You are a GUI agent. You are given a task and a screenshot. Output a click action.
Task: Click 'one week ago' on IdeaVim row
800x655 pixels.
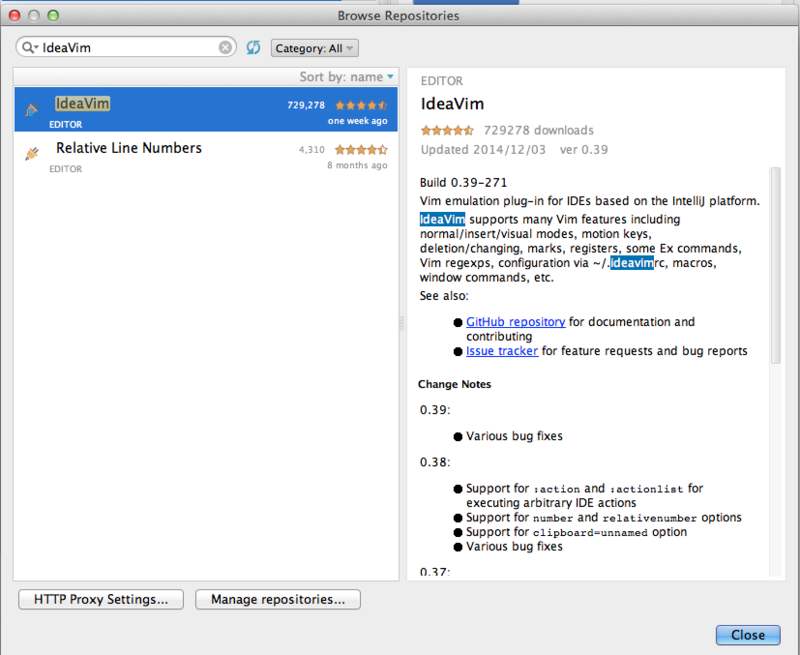(x=358, y=121)
